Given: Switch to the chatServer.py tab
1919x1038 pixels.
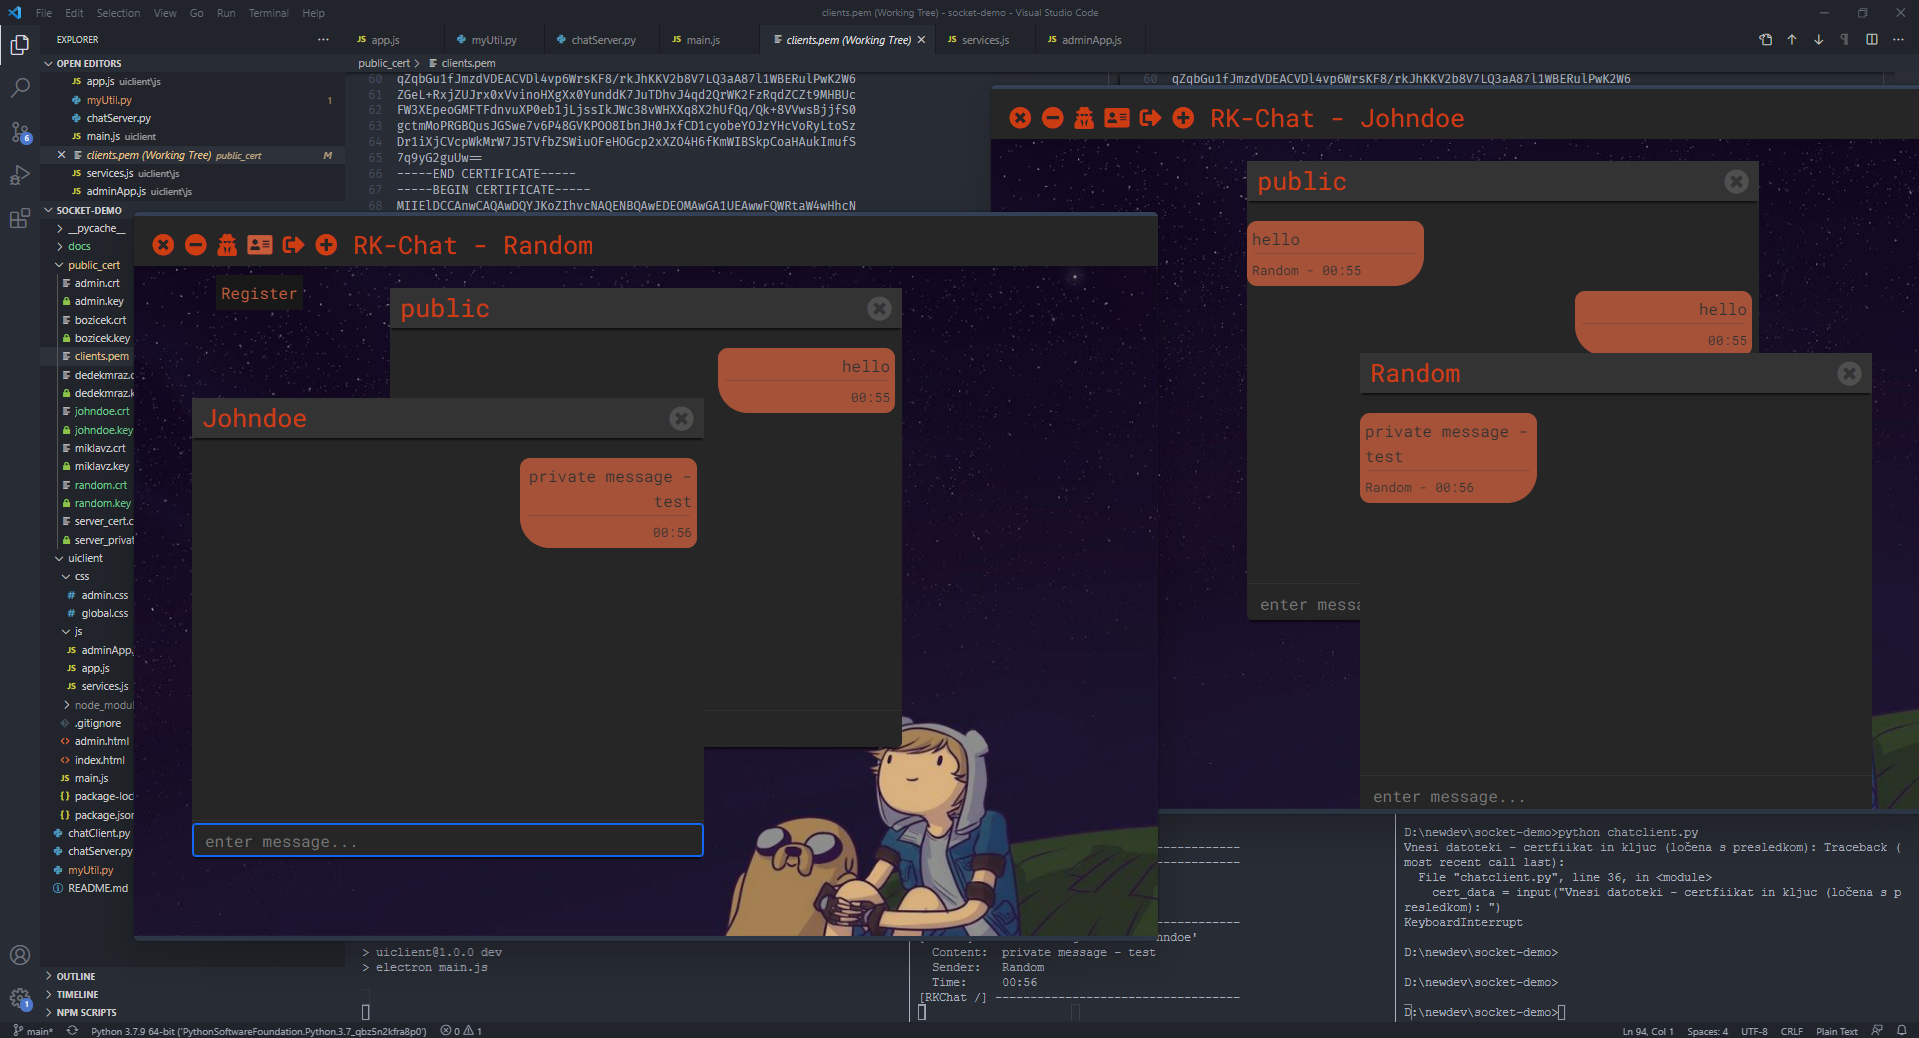Looking at the screenshot, I should pyautogui.click(x=604, y=40).
